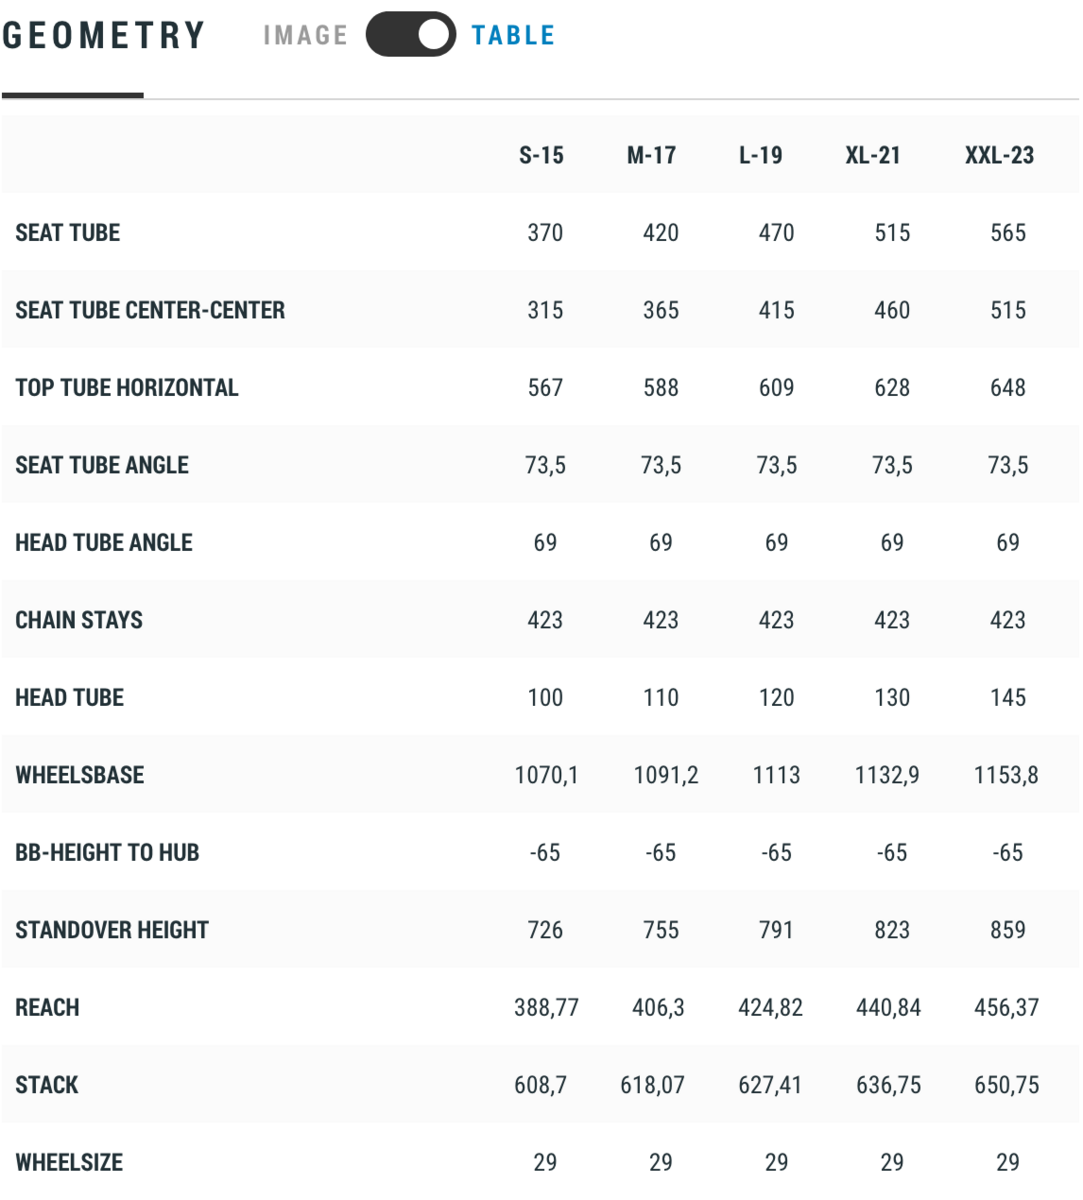
Task: Select the L-19 size column header
Action: tap(760, 156)
